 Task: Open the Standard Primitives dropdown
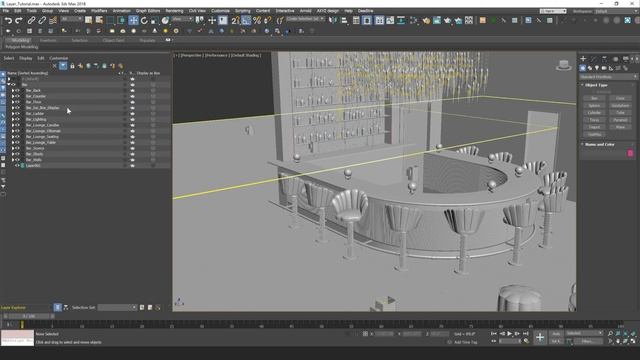(x=608, y=77)
